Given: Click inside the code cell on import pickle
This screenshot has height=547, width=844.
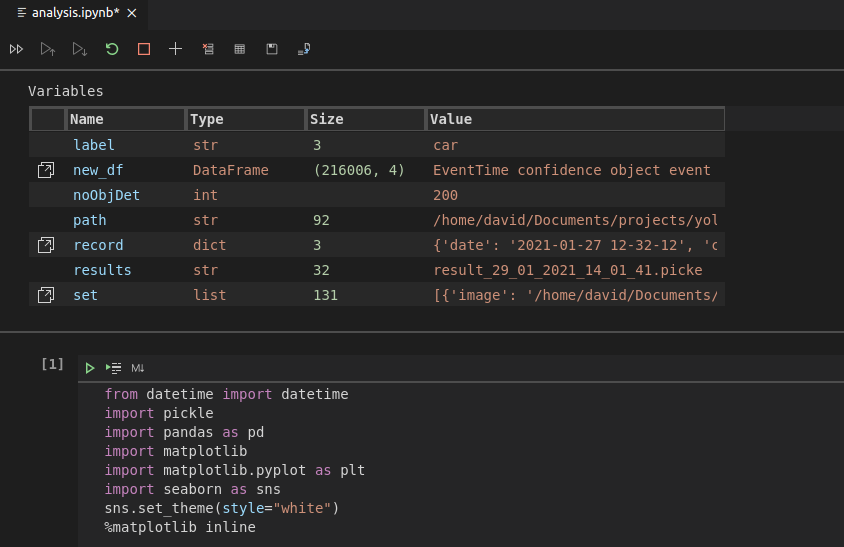Looking at the screenshot, I should pos(160,413).
